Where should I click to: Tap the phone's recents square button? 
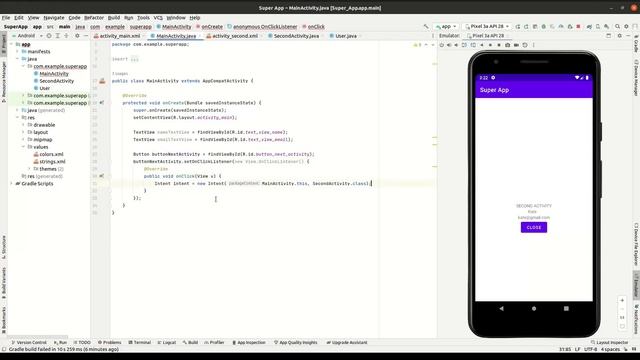point(566,309)
